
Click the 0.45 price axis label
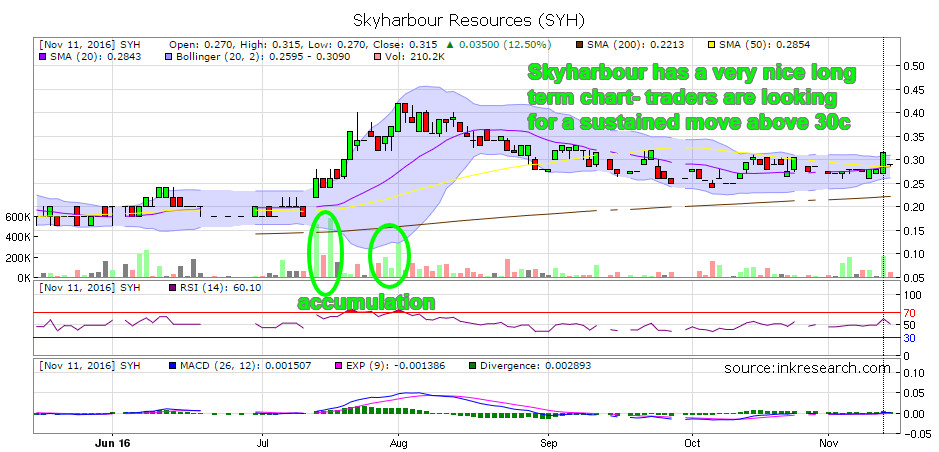pyautogui.click(x=913, y=90)
